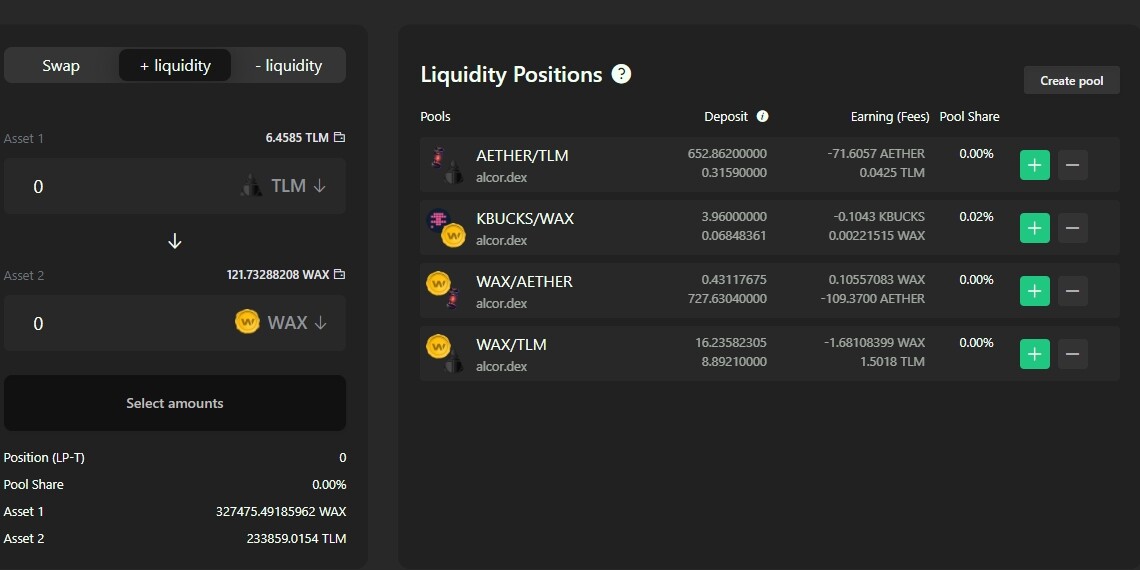Click WAX wallet balance icon above Asset 2
Viewport: 1140px width, 570px height.
click(340, 275)
